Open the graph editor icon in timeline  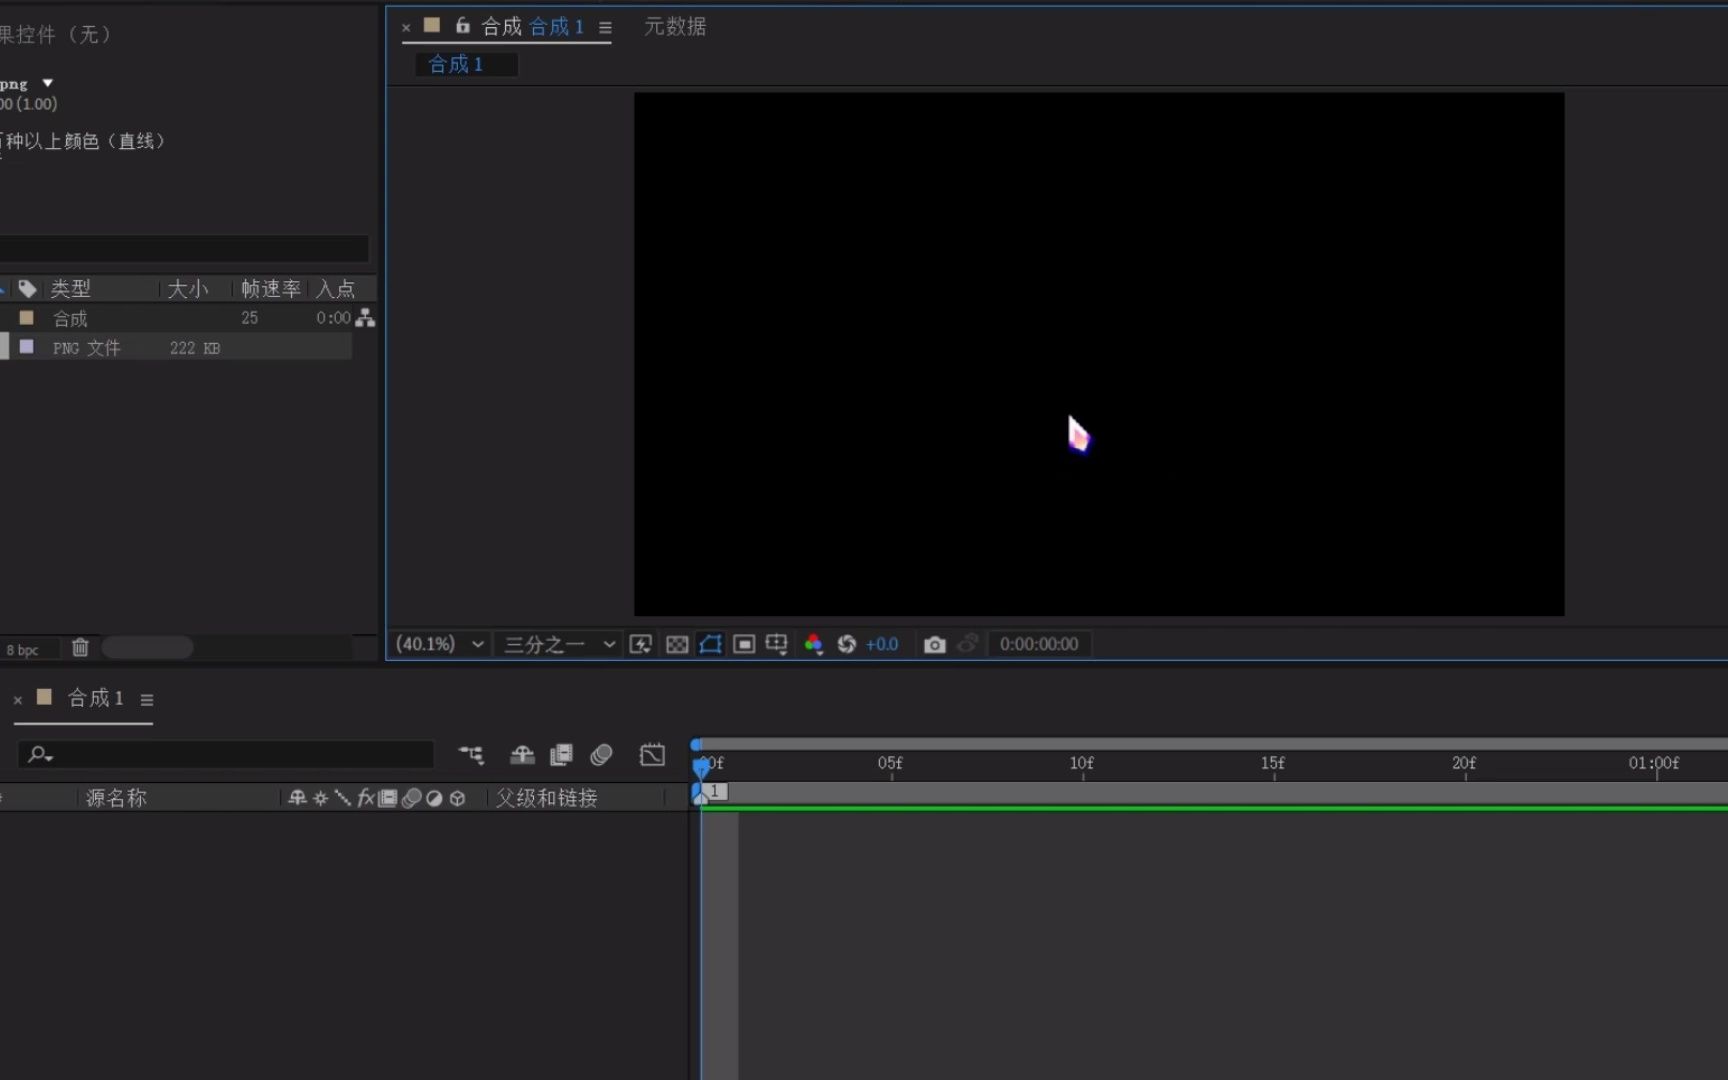pyautogui.click(x=652, y=755)
